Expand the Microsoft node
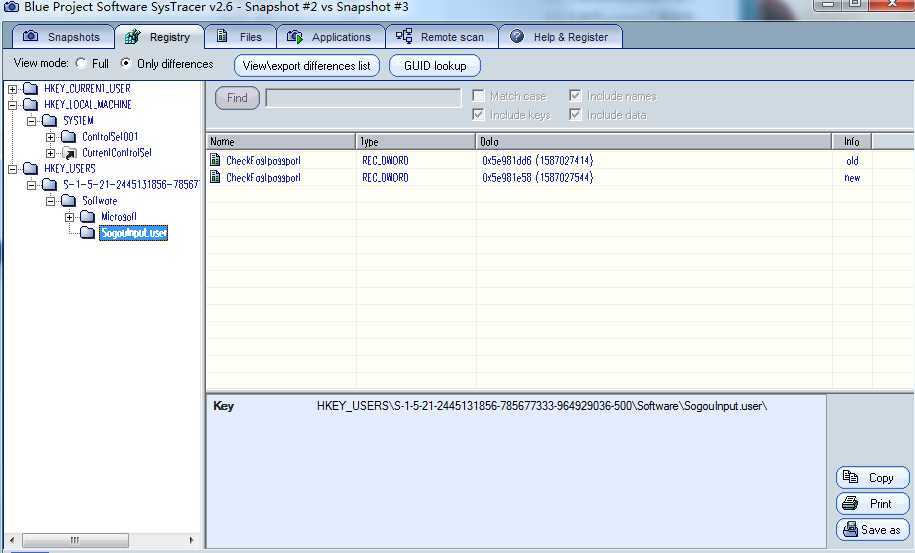 coord(69,218)
